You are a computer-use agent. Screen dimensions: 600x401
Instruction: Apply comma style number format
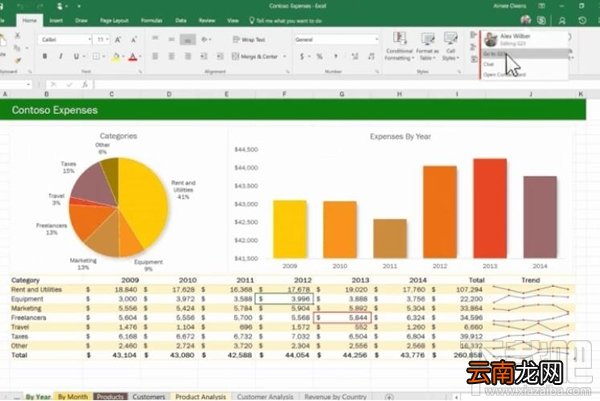pyautogui.click(x=336, y=57)
